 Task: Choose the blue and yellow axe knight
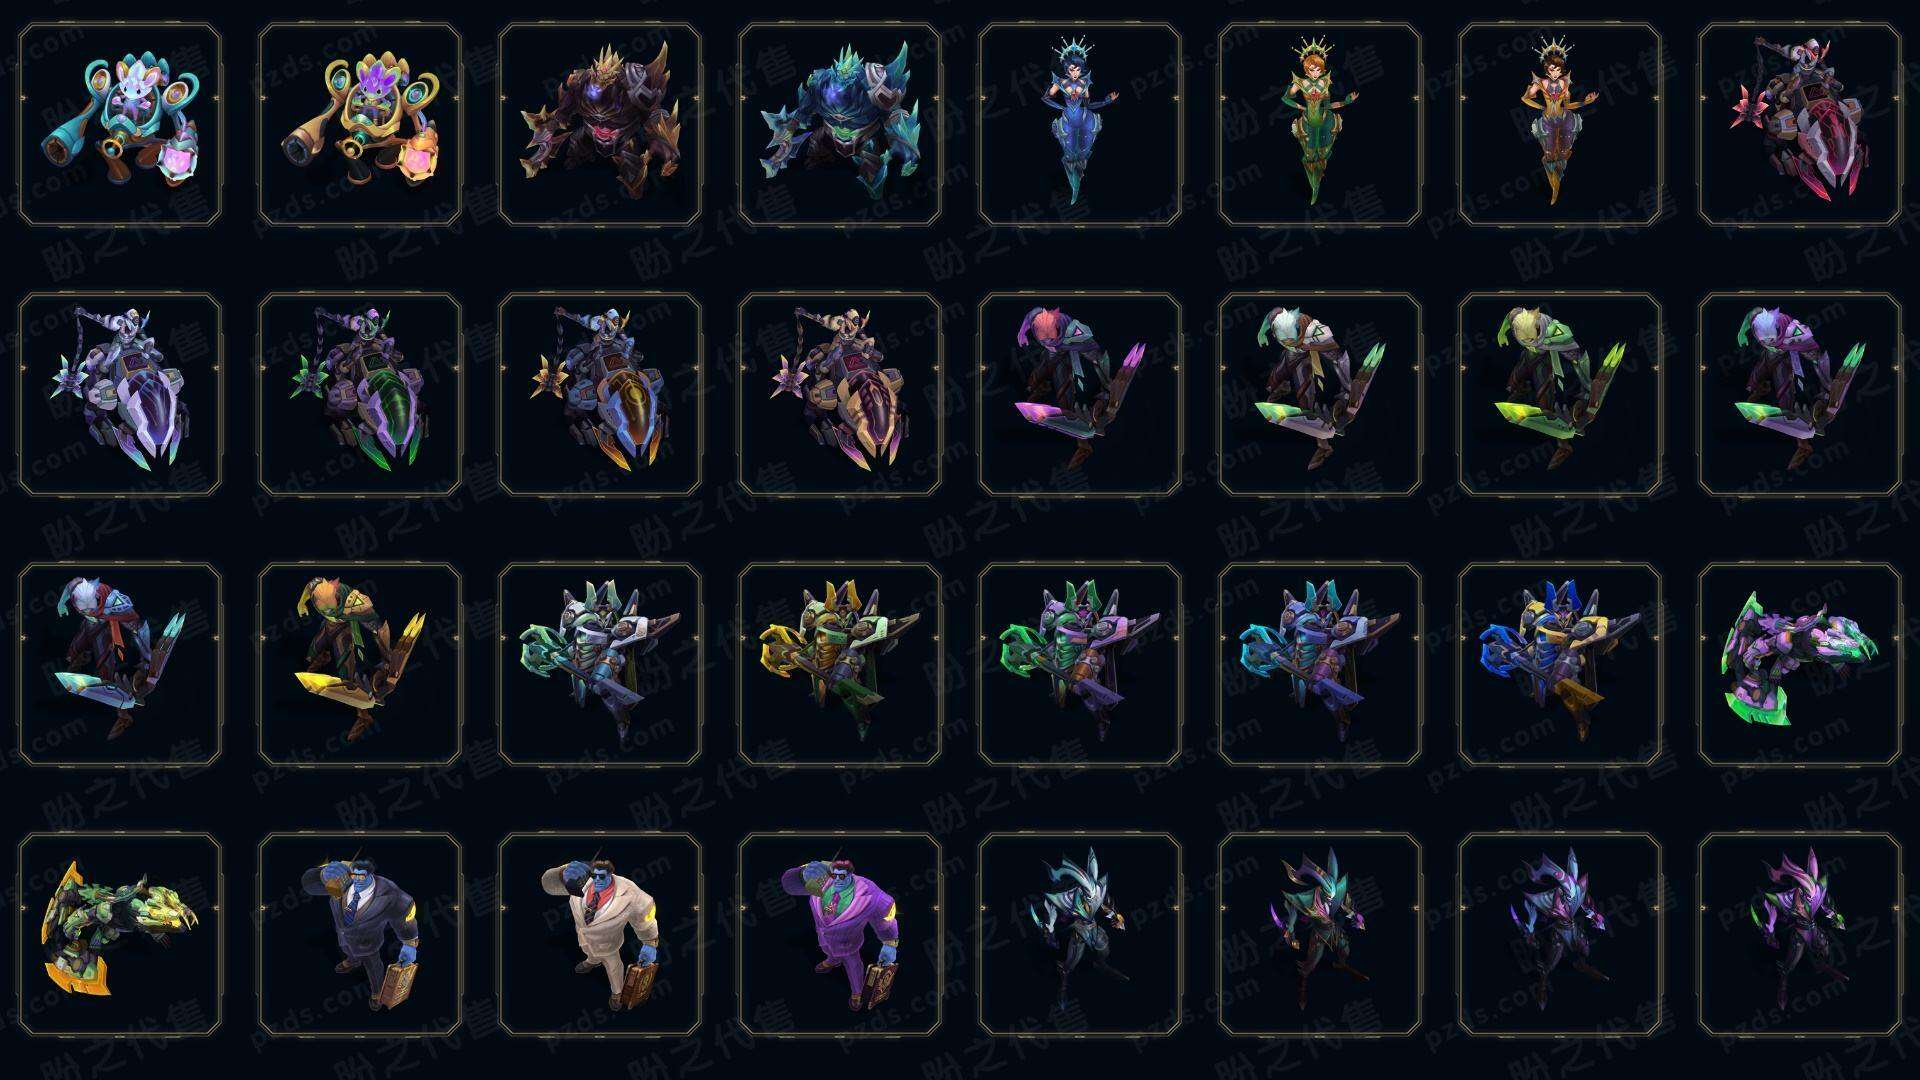click(x=1560, y=664)
